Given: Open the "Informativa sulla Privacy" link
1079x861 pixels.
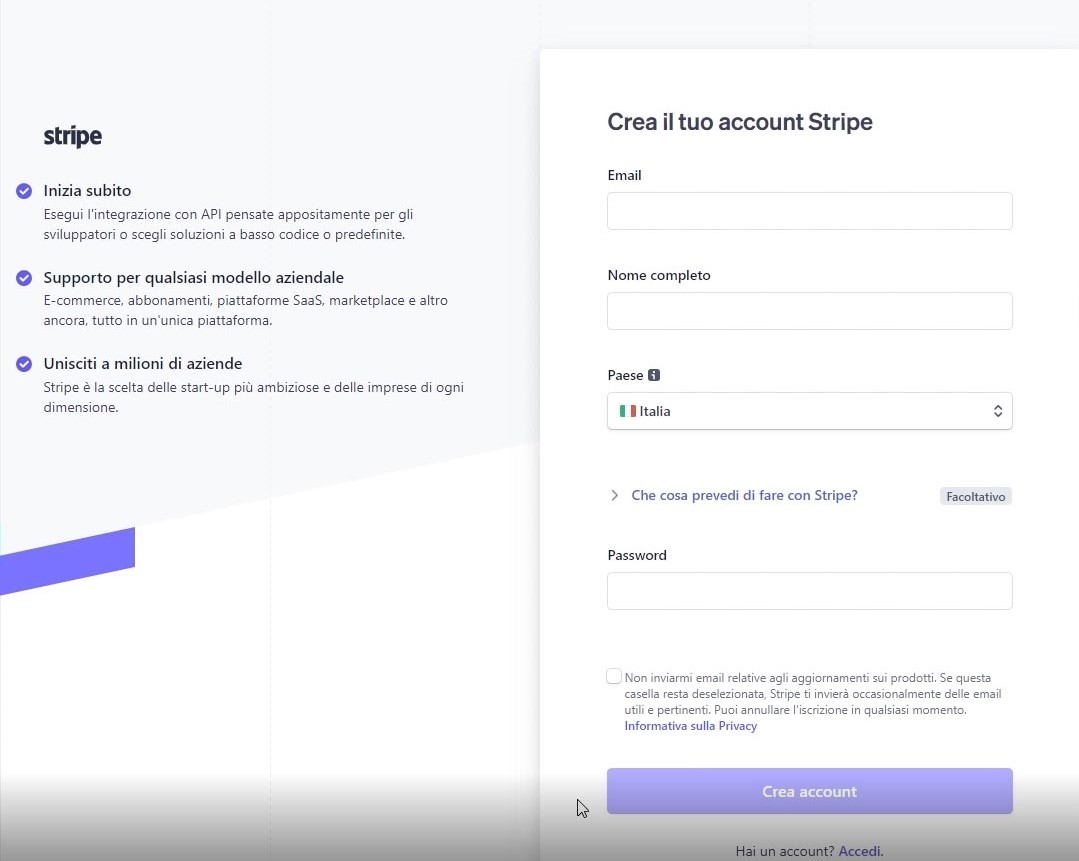Looking at the screenshot, I should coord(690,726).
